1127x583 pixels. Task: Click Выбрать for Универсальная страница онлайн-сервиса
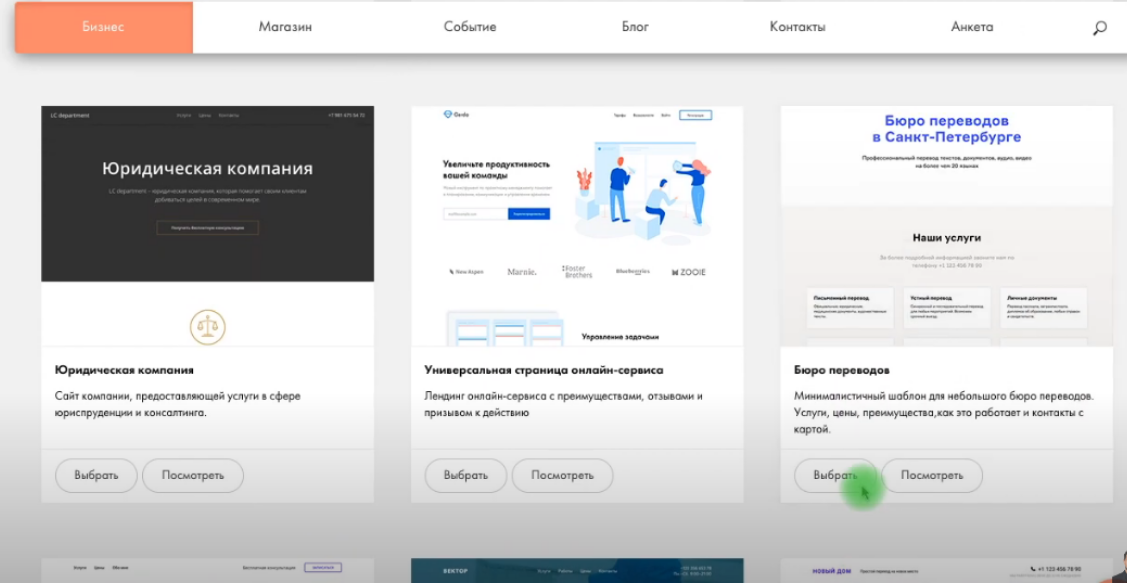click(x=466, y=475)
